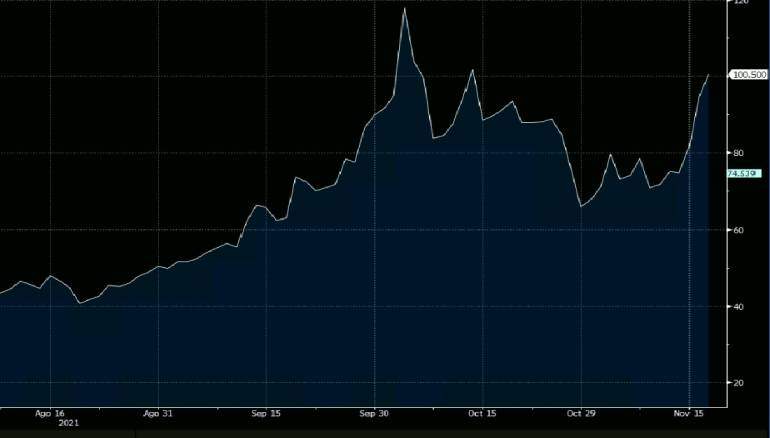The image size is (770, 438).
Task: Click the highlighted 74.539 value label
Action: pos(743,173)
